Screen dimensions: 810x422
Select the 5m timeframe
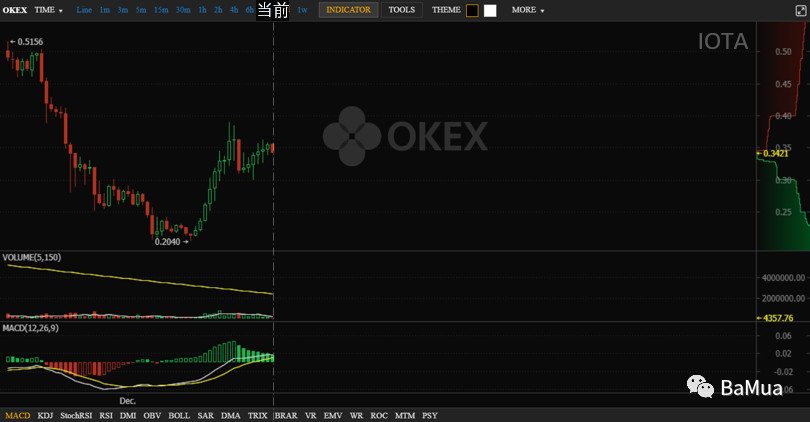click(141, 10)
